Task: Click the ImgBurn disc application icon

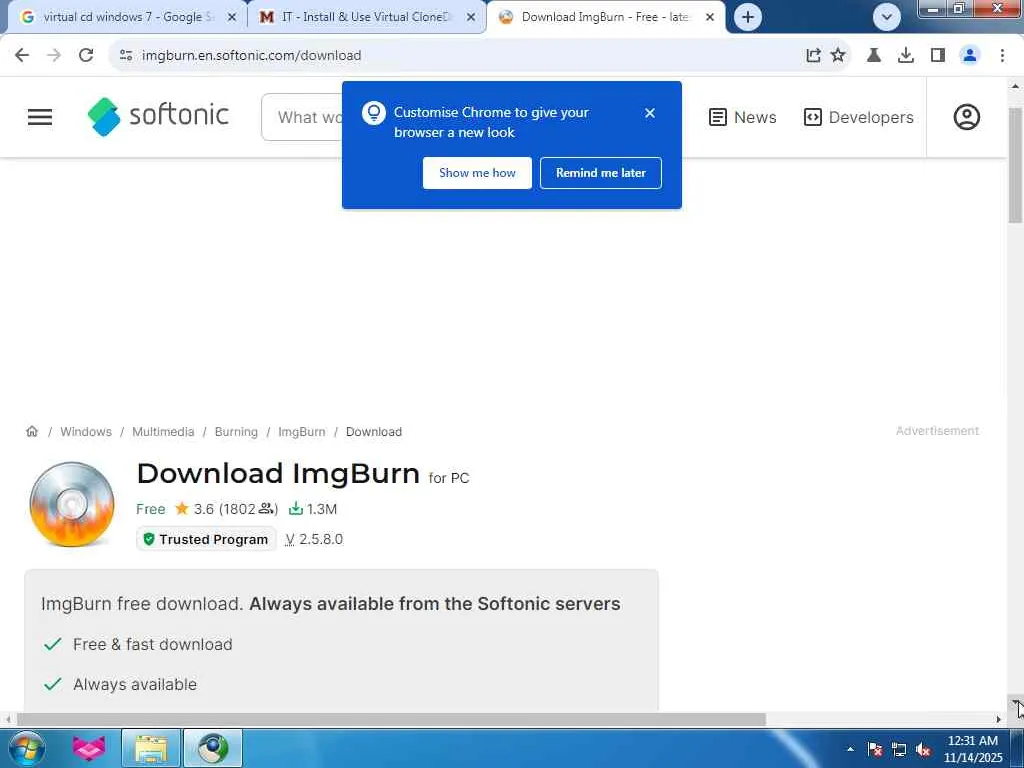Action: [x=72, y=504]
